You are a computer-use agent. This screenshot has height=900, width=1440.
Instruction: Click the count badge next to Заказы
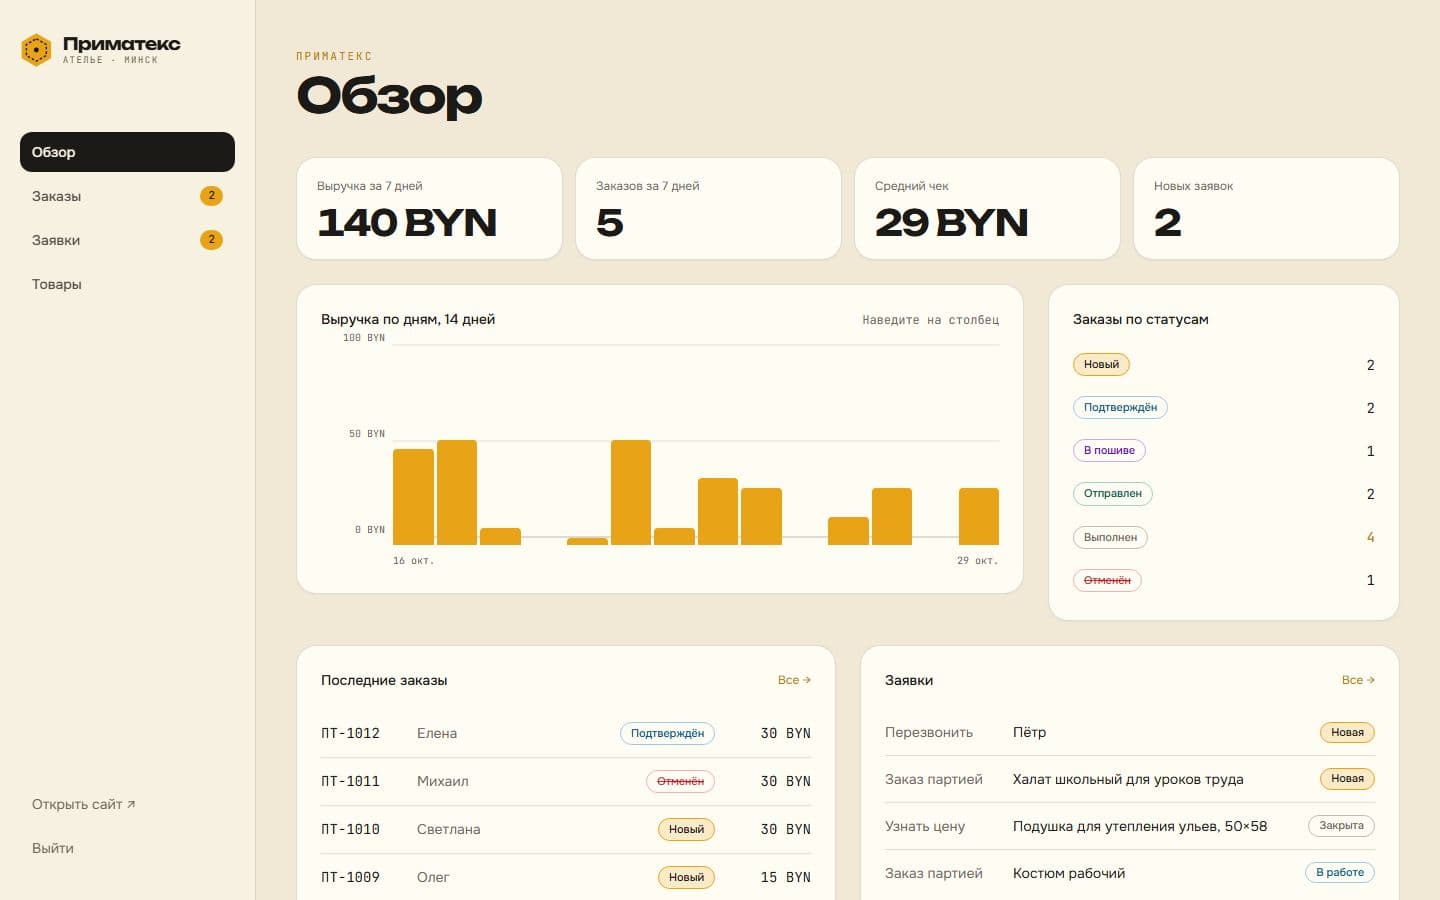click(x=211, y=196)
